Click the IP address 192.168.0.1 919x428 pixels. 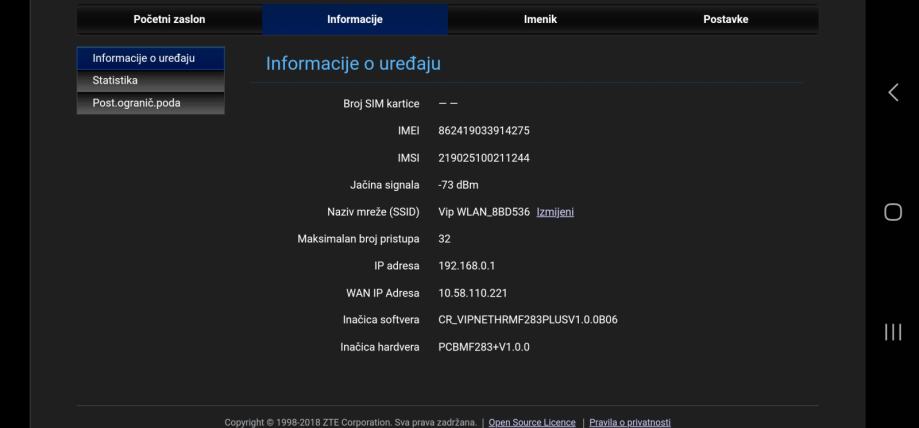coord(467,266)
